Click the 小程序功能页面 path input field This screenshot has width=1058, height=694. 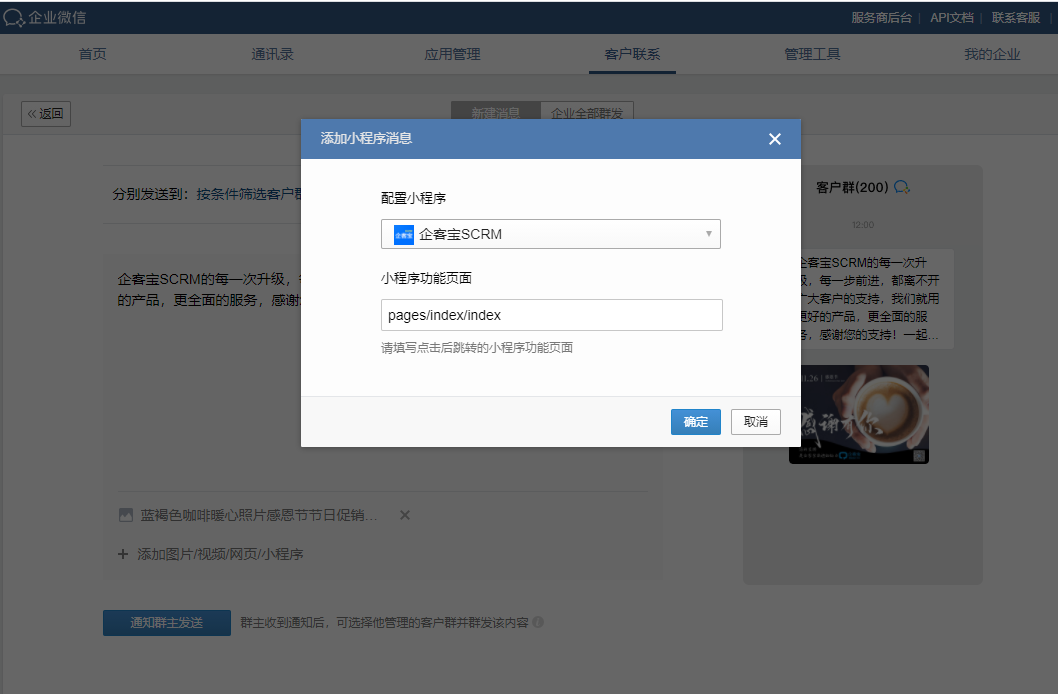(551, 315)
